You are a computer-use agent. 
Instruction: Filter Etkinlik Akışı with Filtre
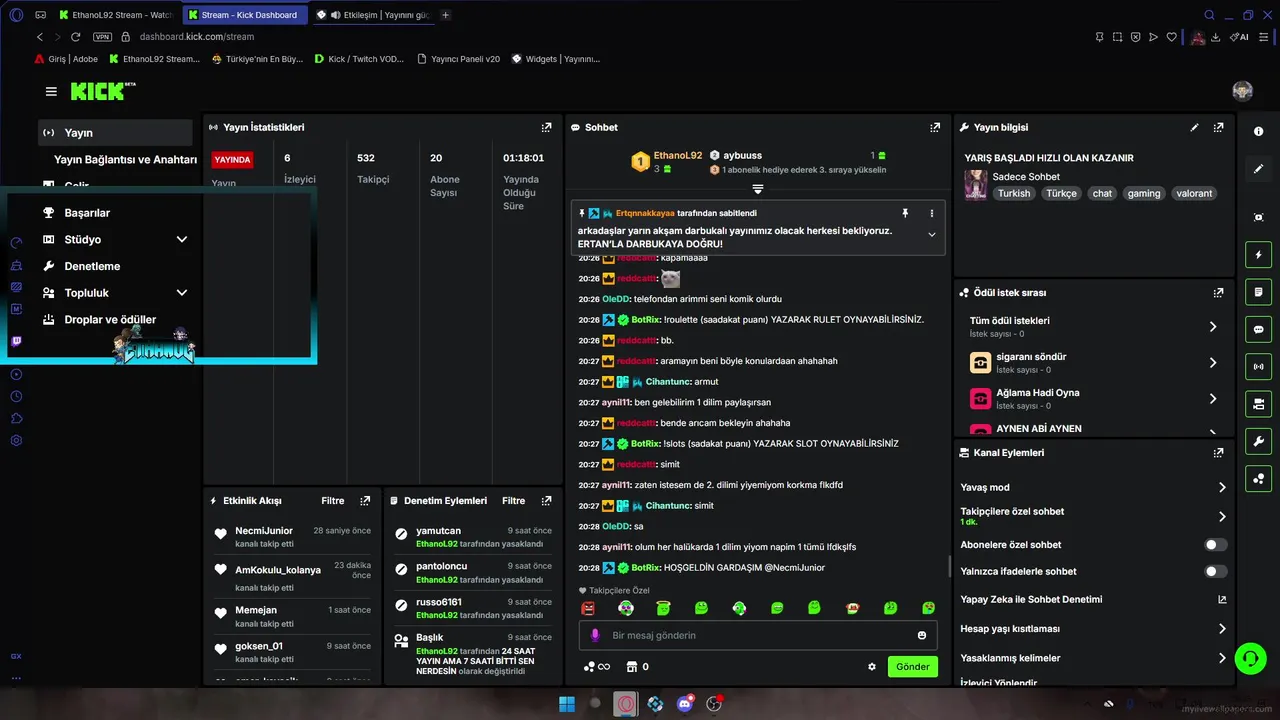tap(332, 501)
